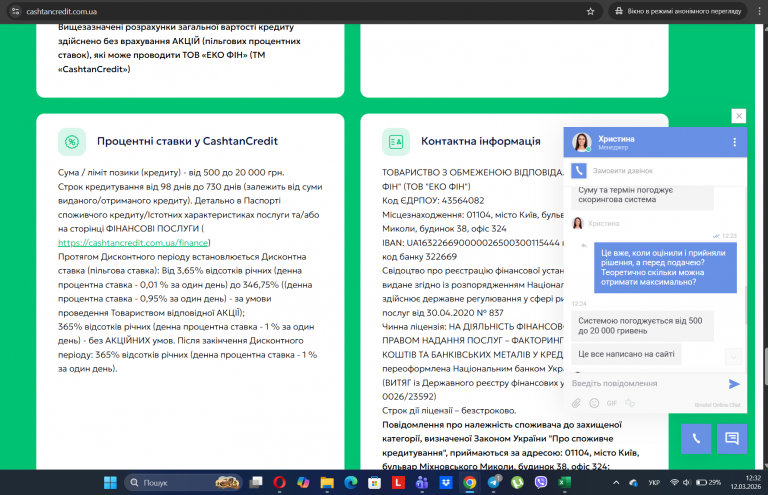Show hidden system tray icons
The width and height of the screenshot is (768, 495).
616,483
